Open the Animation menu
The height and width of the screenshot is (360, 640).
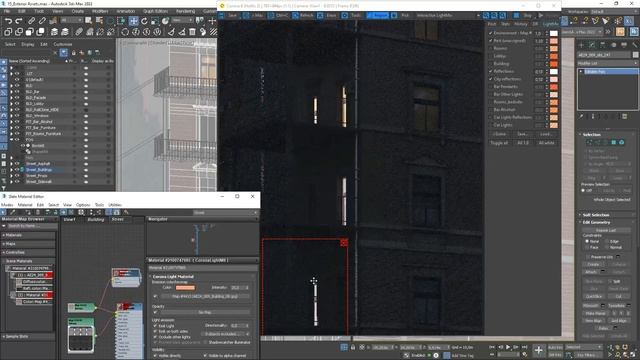click(x=126, y=11)
